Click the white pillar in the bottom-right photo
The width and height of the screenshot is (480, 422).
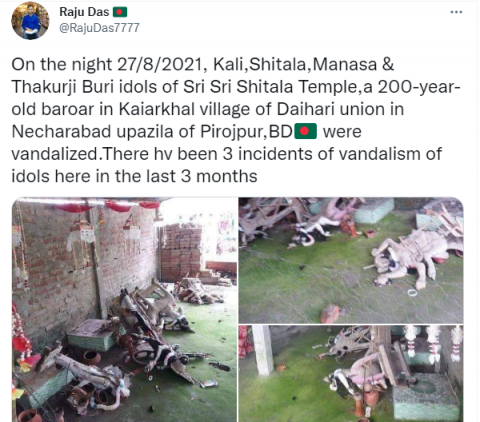point(263,350)
